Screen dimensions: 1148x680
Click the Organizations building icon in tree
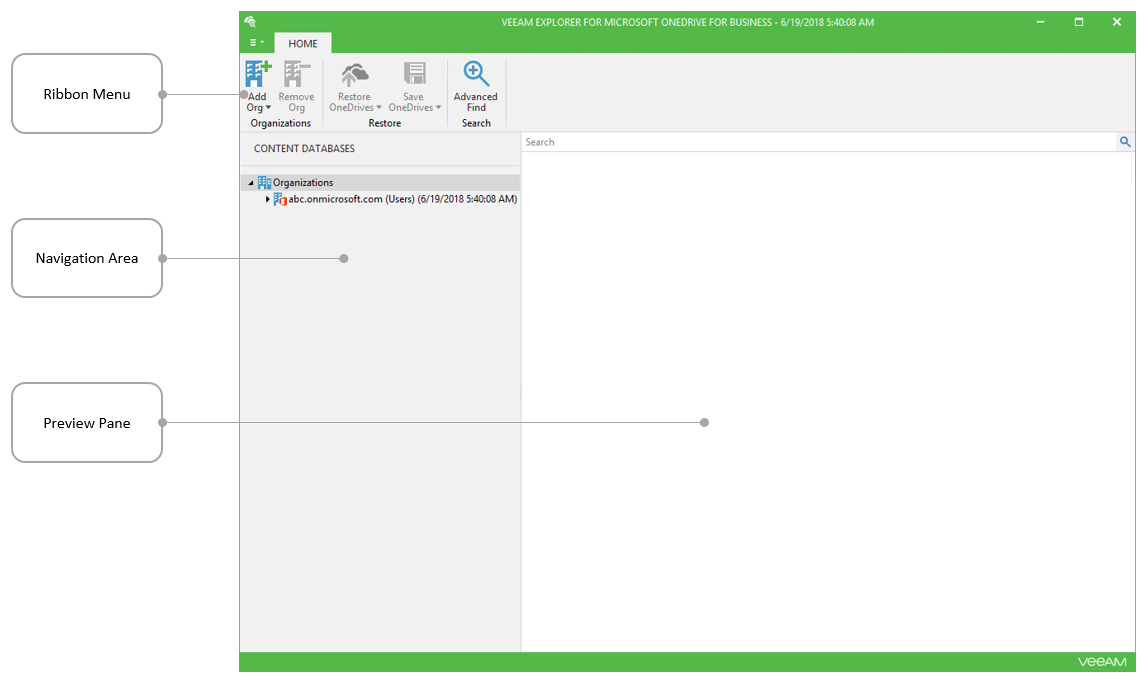click(x=264, y=182)
